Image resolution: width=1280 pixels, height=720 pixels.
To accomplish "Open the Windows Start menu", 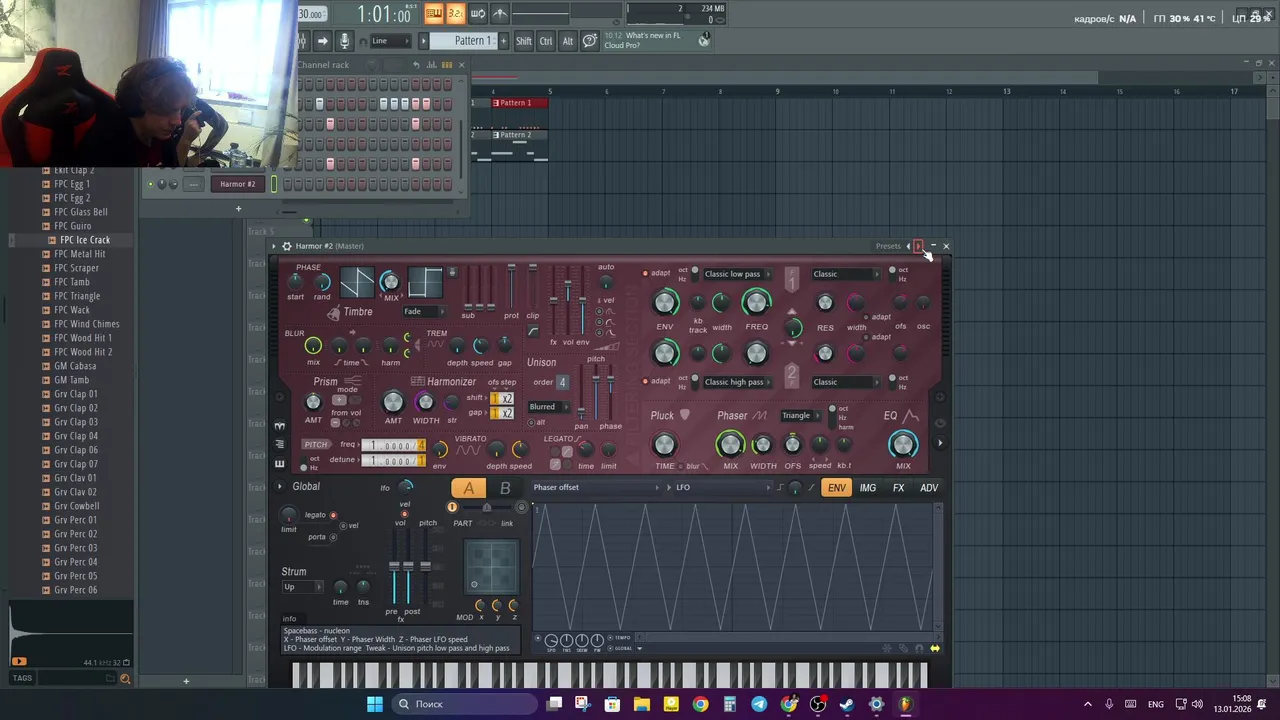I will 374,704.
